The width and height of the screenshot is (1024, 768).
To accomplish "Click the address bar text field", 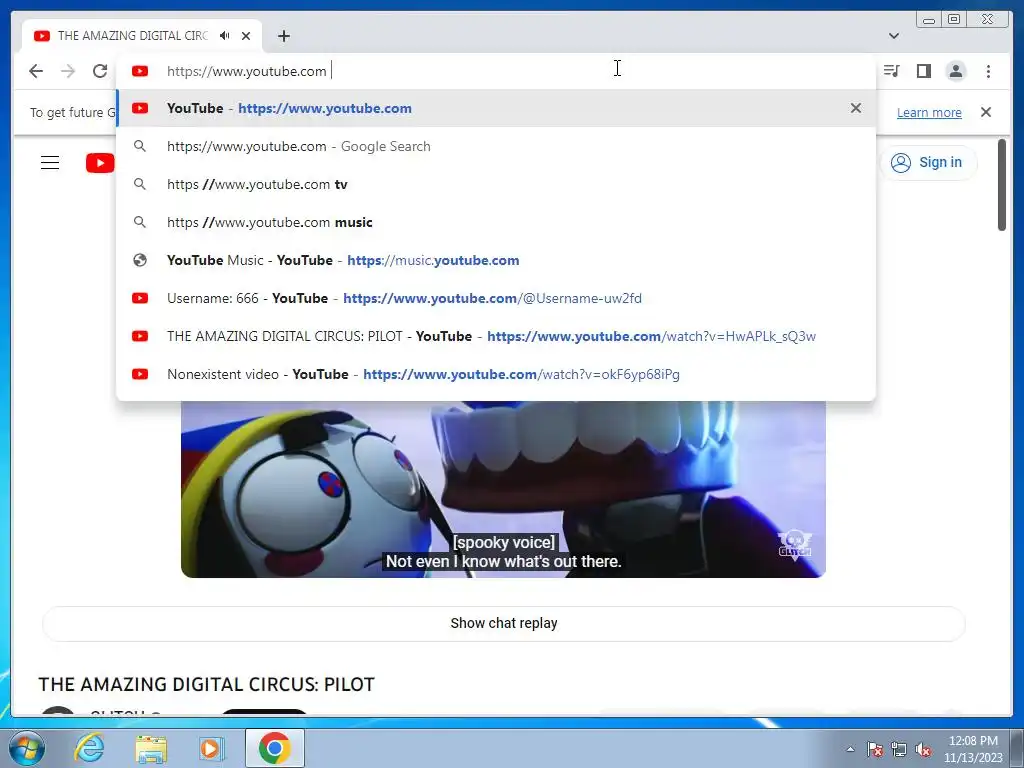I will point(496,71).
